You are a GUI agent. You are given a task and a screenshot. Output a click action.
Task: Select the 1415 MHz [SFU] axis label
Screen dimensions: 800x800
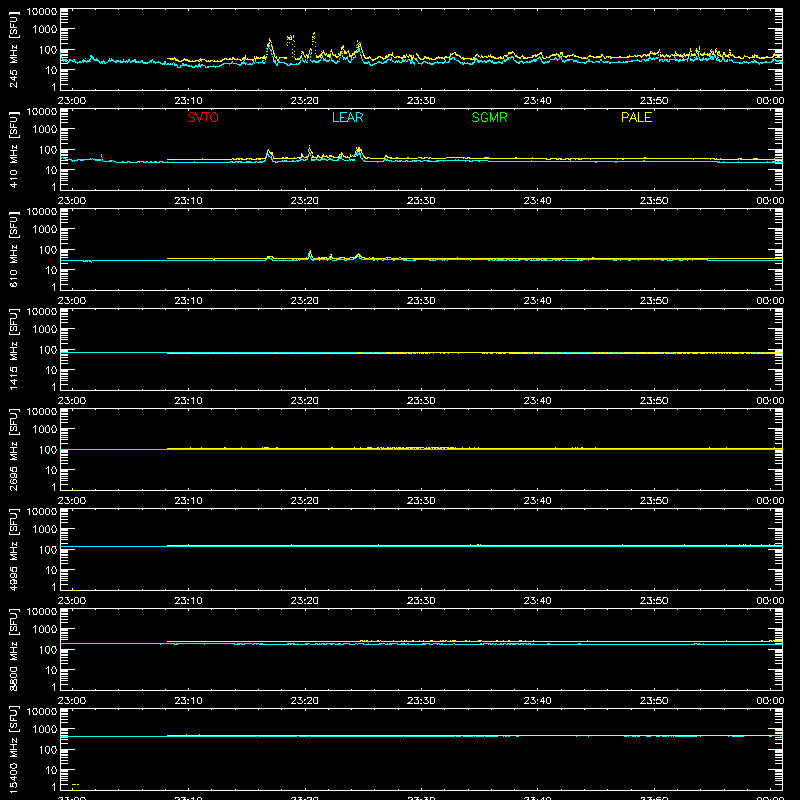pyautogui.click(x=14, y=349)
